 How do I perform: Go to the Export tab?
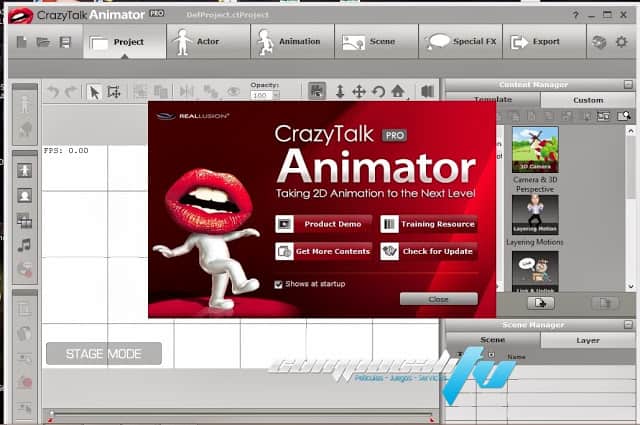coord(544,42)
